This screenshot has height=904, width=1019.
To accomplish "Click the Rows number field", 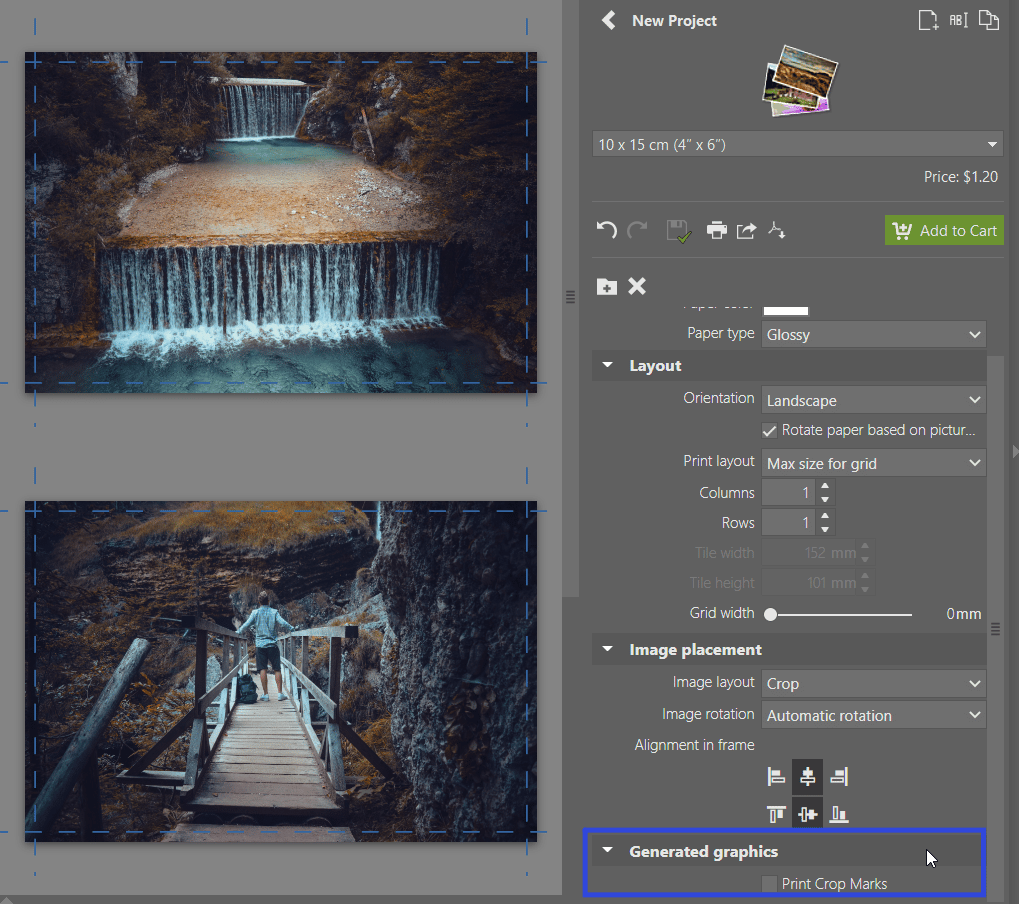I will tap(790, 523).
